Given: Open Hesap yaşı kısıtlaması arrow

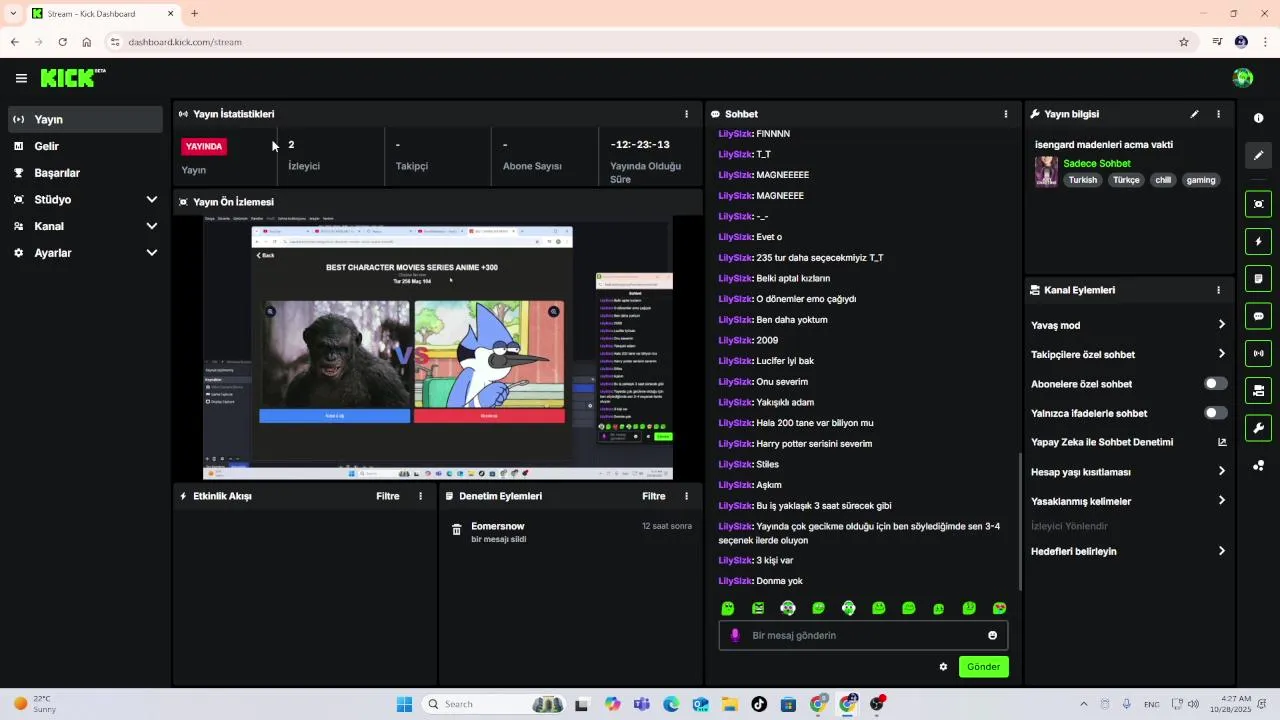Looking at the screenshot, I should [1222, 472].
